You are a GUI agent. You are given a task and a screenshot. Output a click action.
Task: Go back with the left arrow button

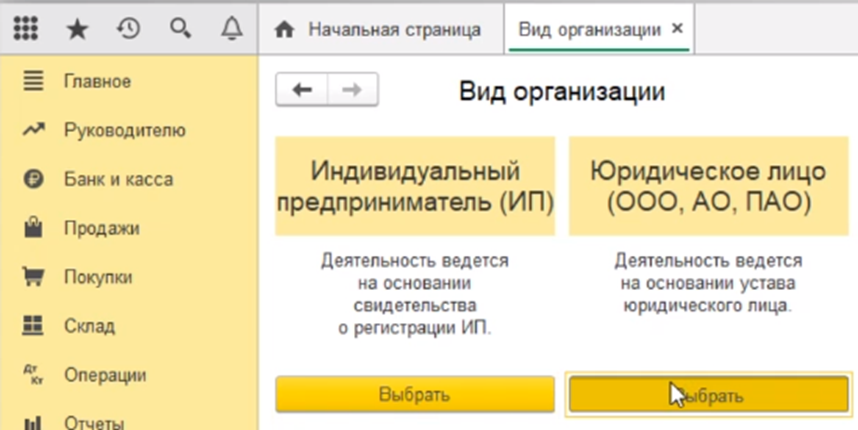(301, 90)
